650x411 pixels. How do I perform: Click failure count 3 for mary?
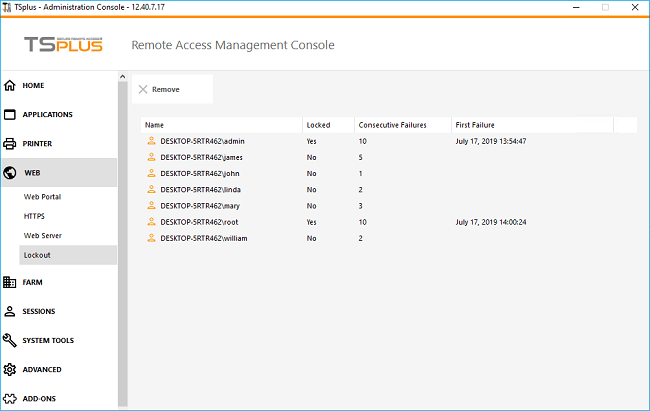coord(361,206)
